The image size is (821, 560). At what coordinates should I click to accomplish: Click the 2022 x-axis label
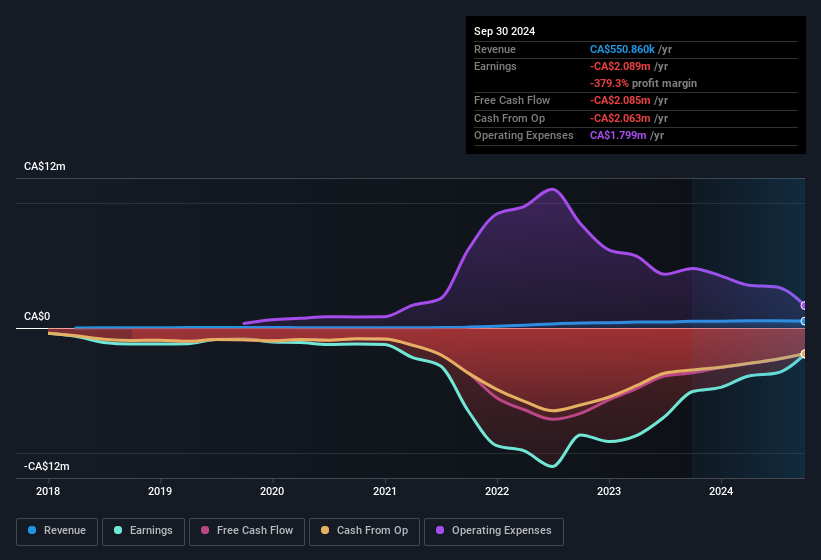[497, 491]
